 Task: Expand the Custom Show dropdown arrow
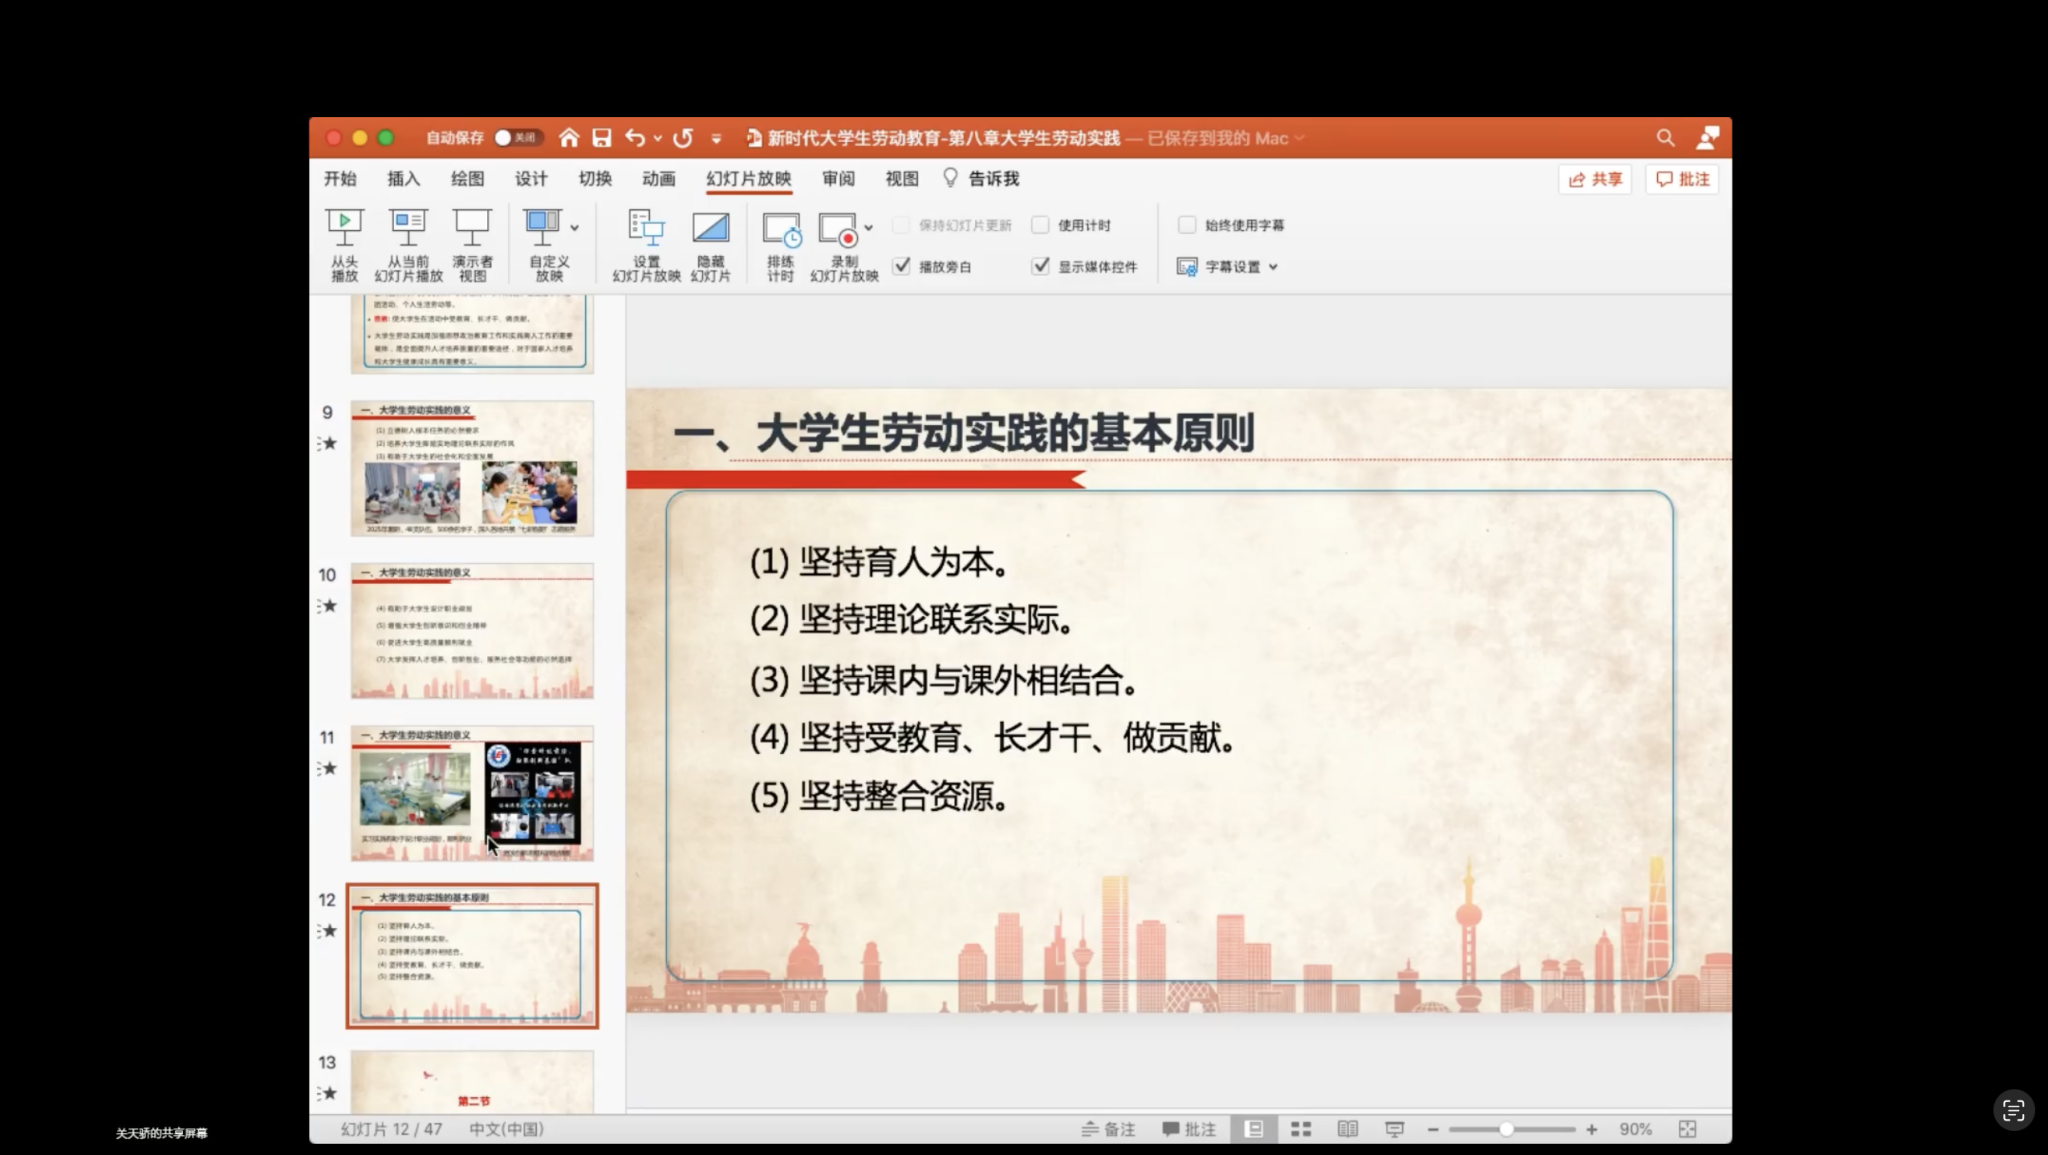point(575,228)
